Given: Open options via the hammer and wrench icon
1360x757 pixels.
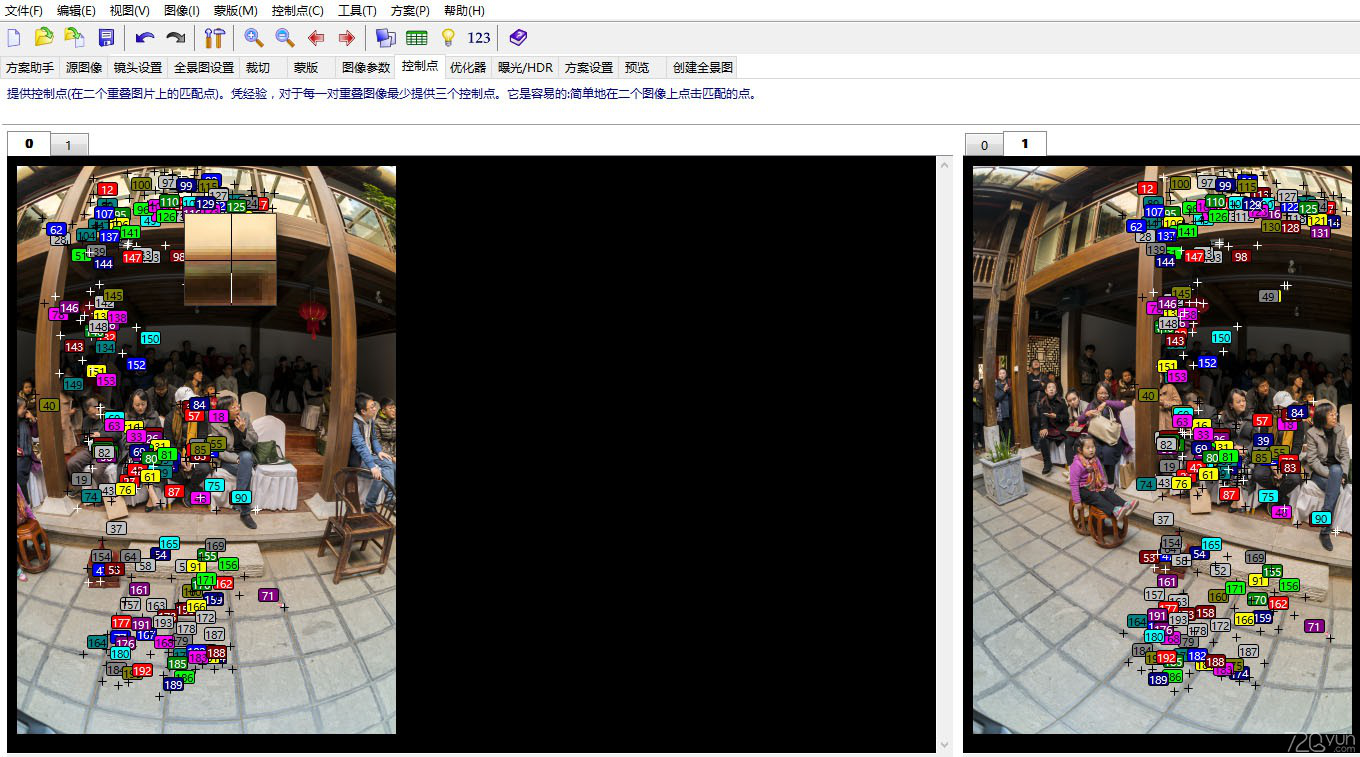Looking at the screenshot, I should pos(214,38).
